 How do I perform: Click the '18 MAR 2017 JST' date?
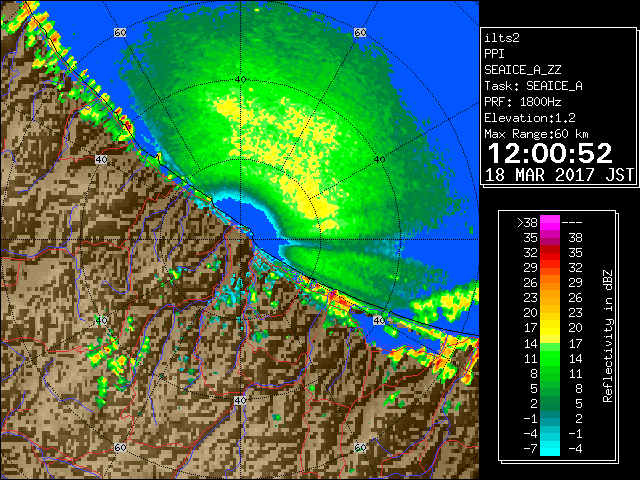pos(559,175)
